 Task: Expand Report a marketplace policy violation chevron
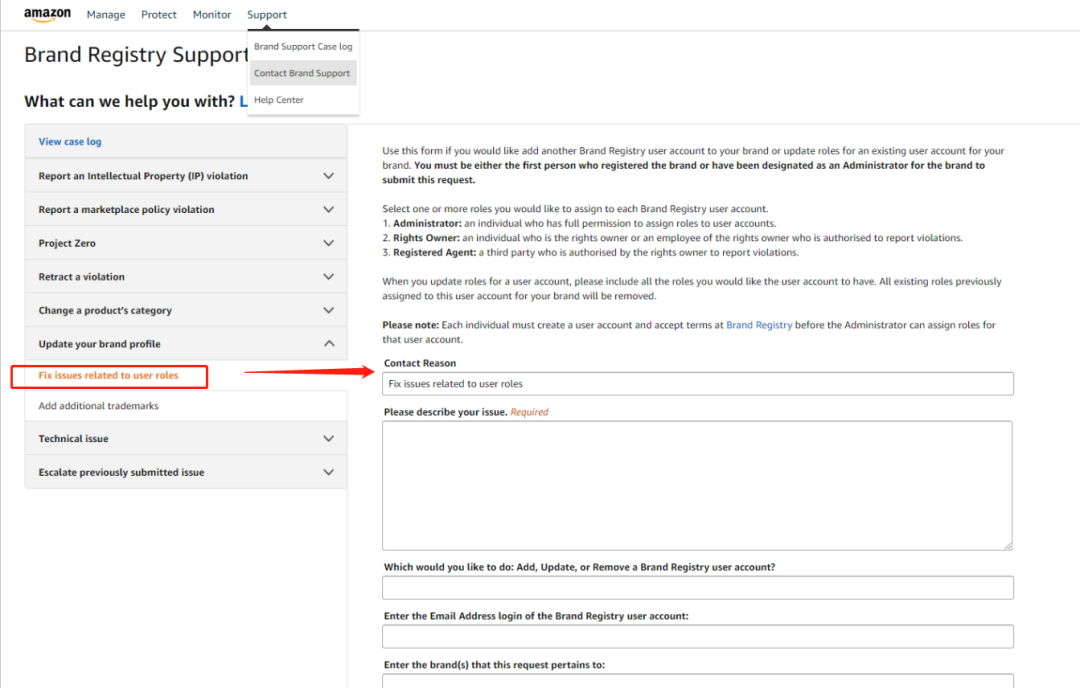[x=329, y=209]
